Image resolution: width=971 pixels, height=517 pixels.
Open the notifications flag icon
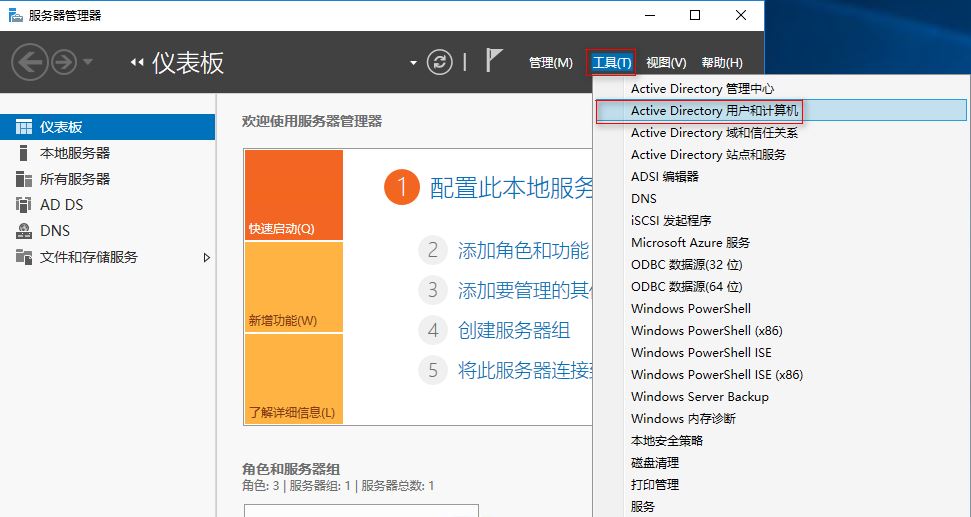coord(494,61)
